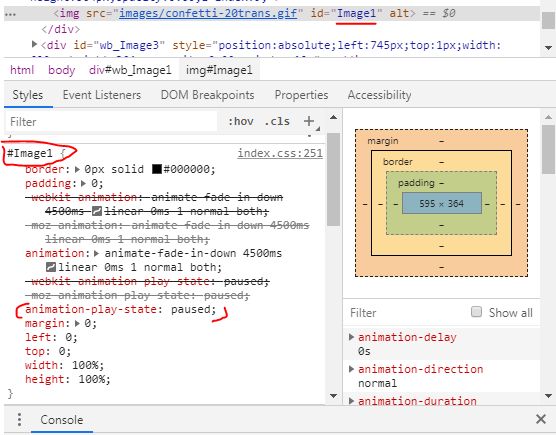Expand the margin shorthand property

point(77,323)
